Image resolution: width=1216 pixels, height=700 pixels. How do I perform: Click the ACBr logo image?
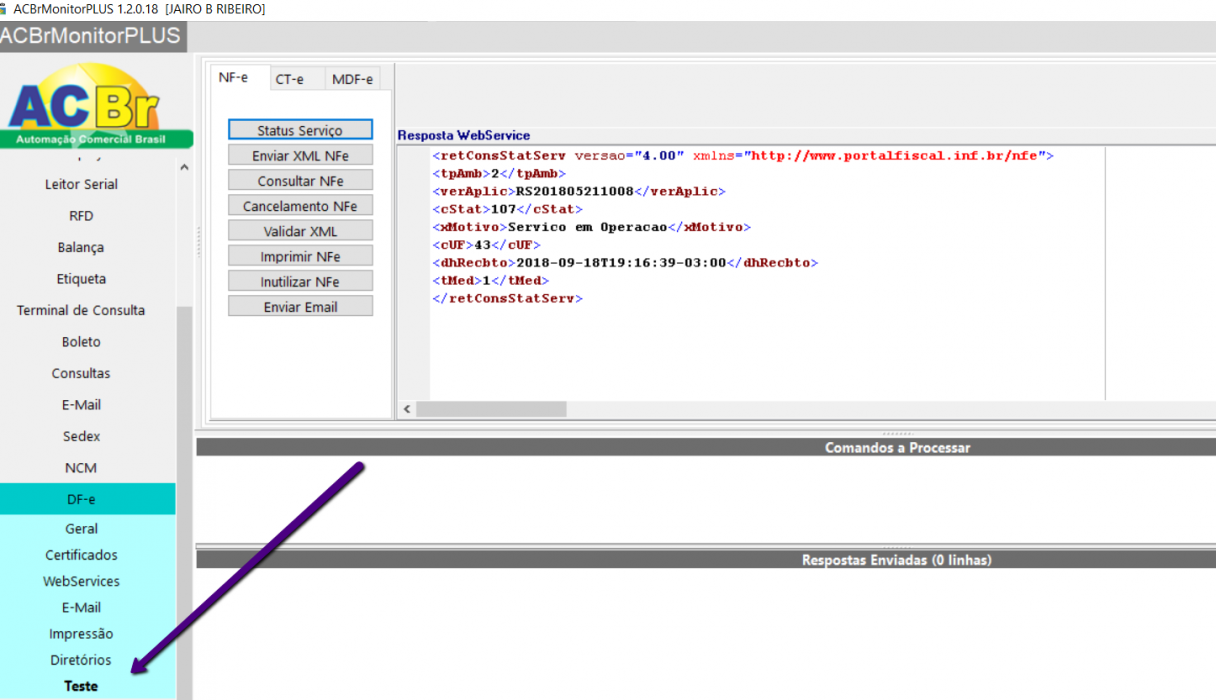point(97,106)
